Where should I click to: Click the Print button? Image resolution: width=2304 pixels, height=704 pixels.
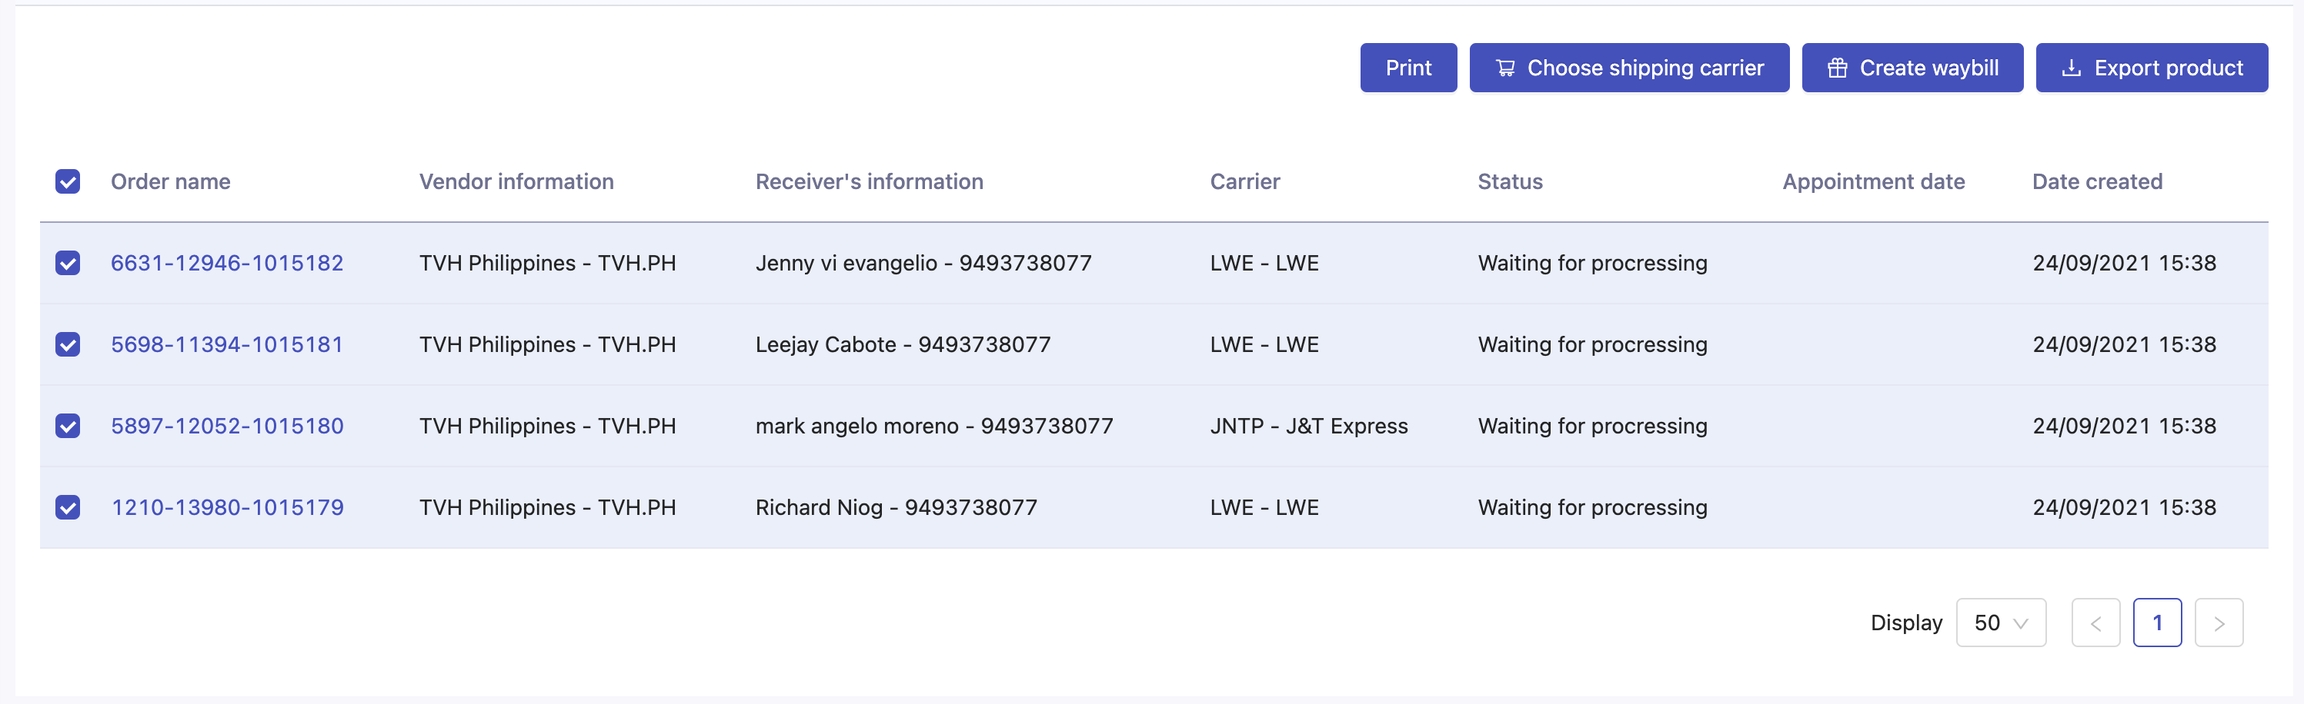1408,68
